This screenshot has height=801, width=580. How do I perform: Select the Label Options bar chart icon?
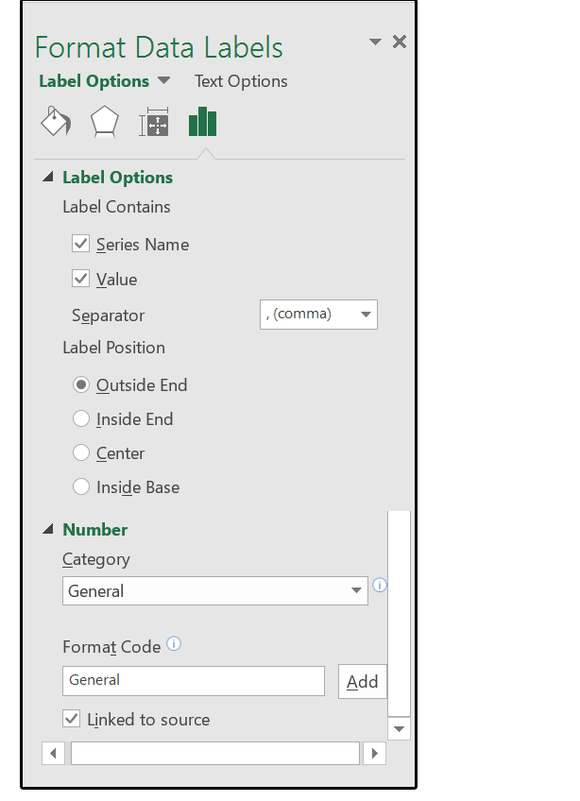click(203, 122)
